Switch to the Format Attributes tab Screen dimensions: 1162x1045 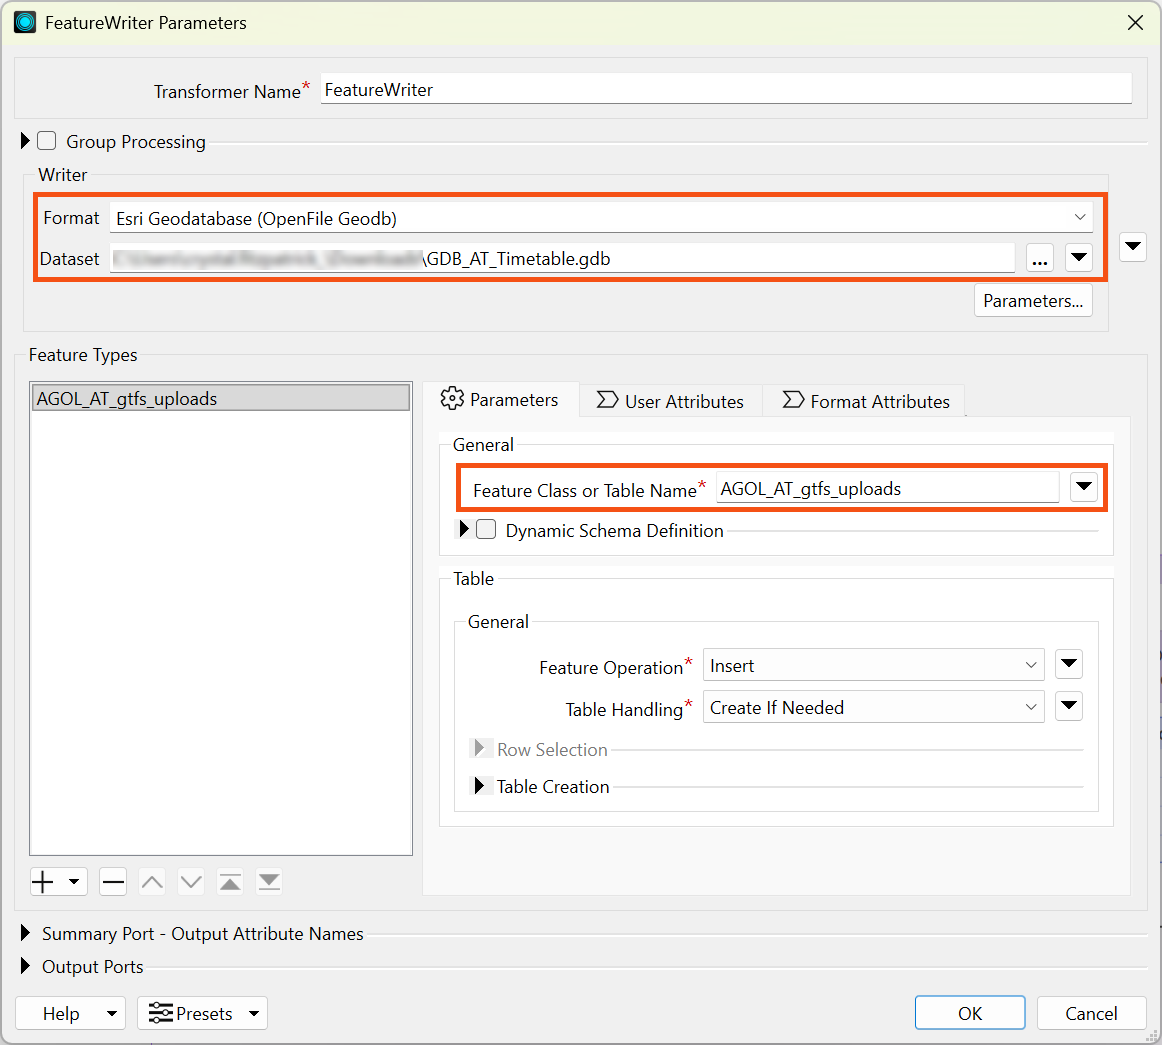[x=866, y=401]
